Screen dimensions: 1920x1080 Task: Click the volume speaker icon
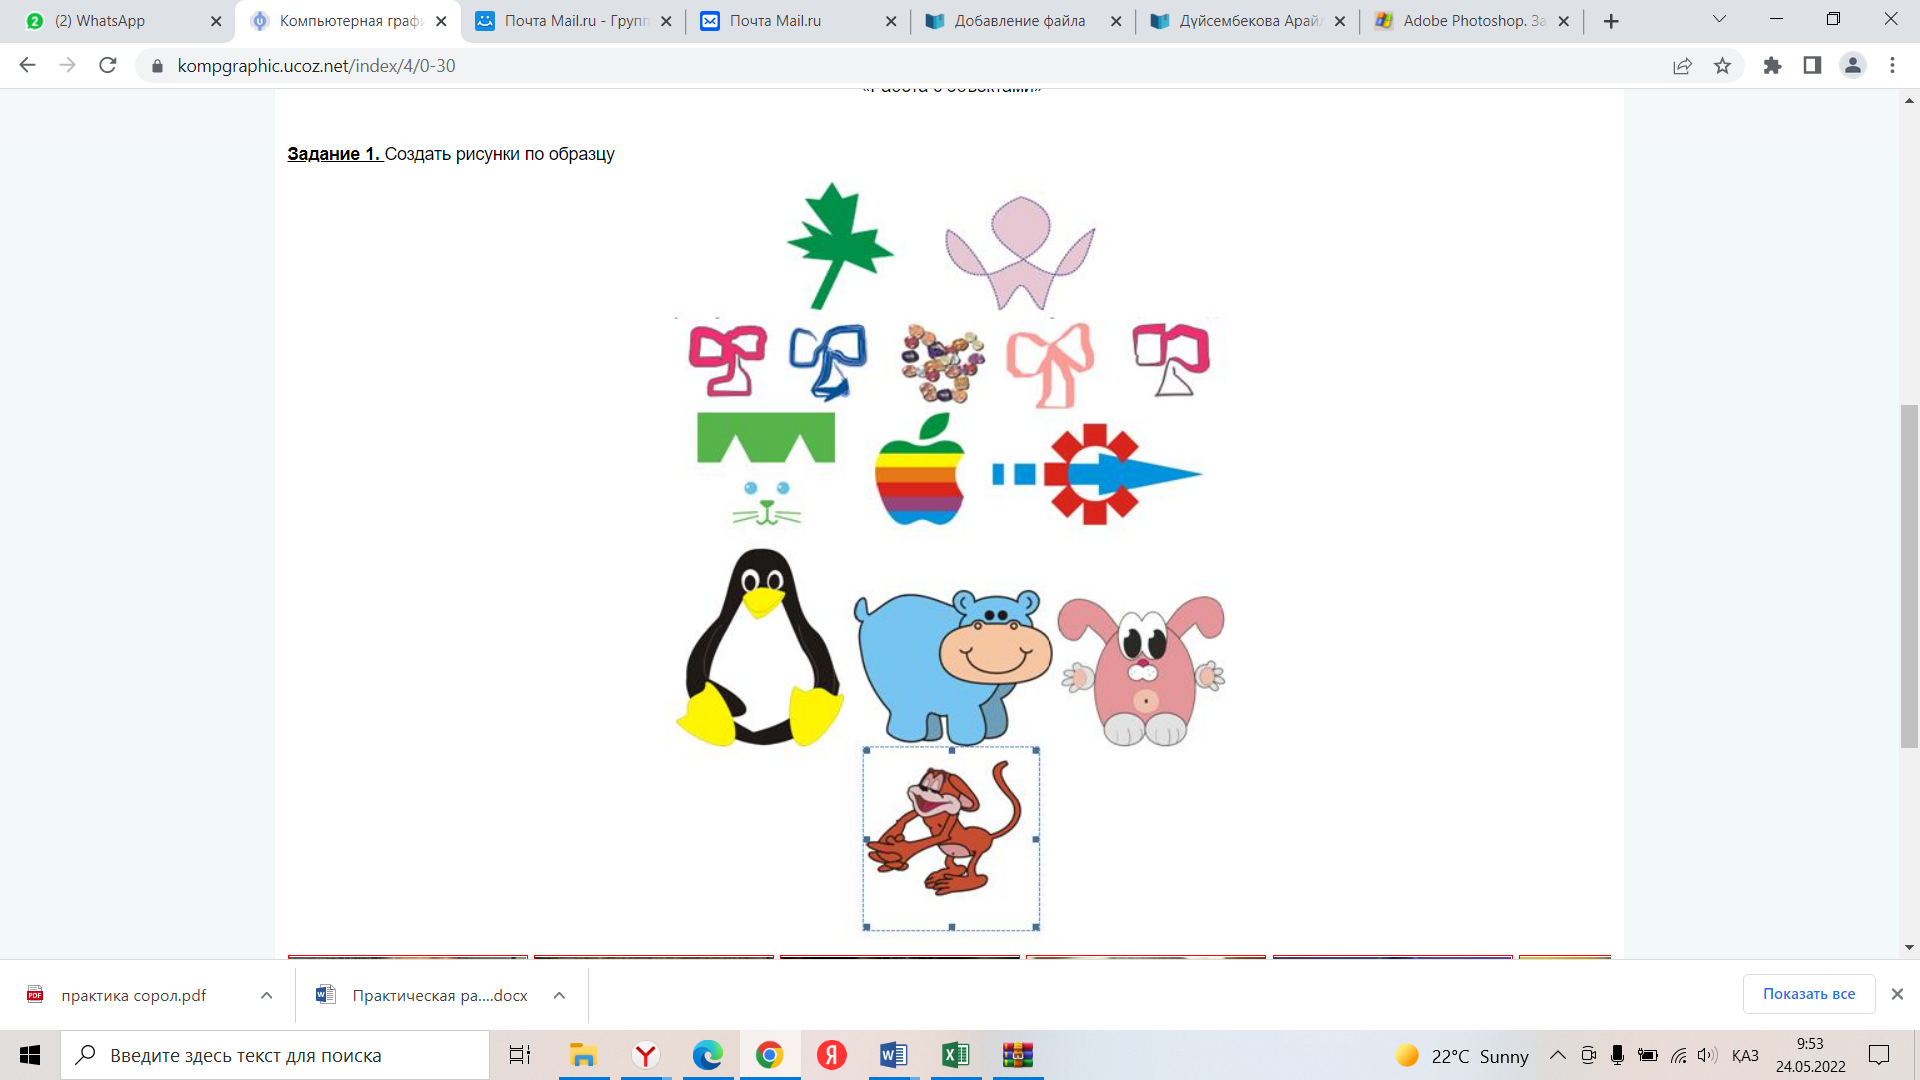click(x=1707, y=1055)
